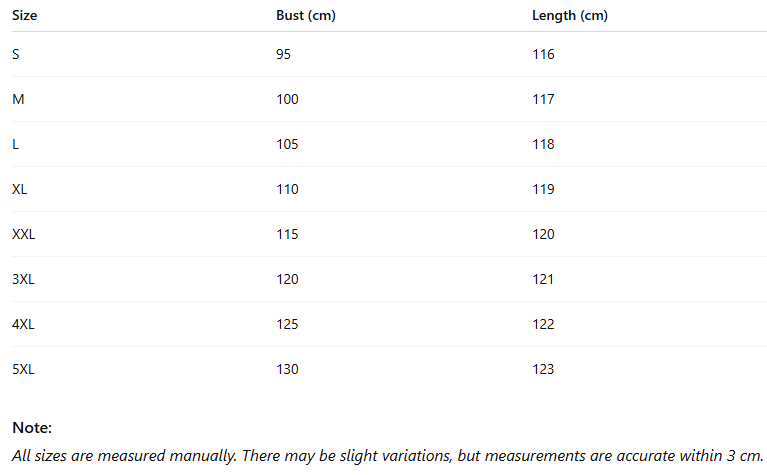Select the 4XL size cell
The width and height of the screenshot is (767, 475).
[23, 324]
